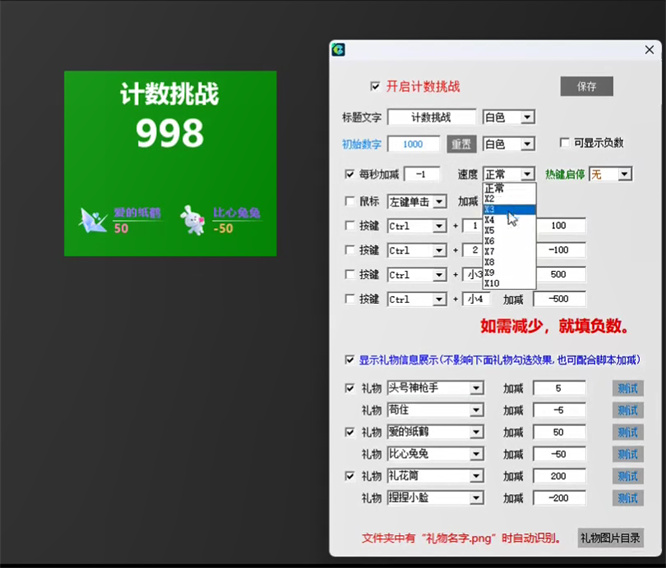Click the app logo icon in title bar
This screenshot has height=568, width=666.
(339, 49)
